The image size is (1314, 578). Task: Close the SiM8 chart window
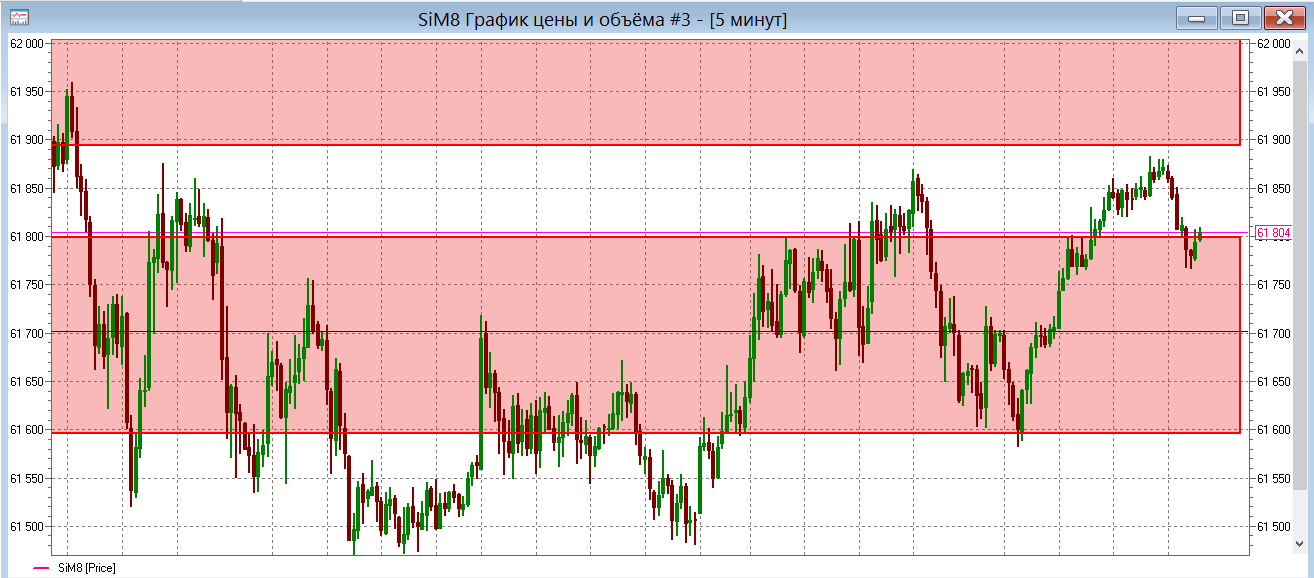click(1283, 17)
